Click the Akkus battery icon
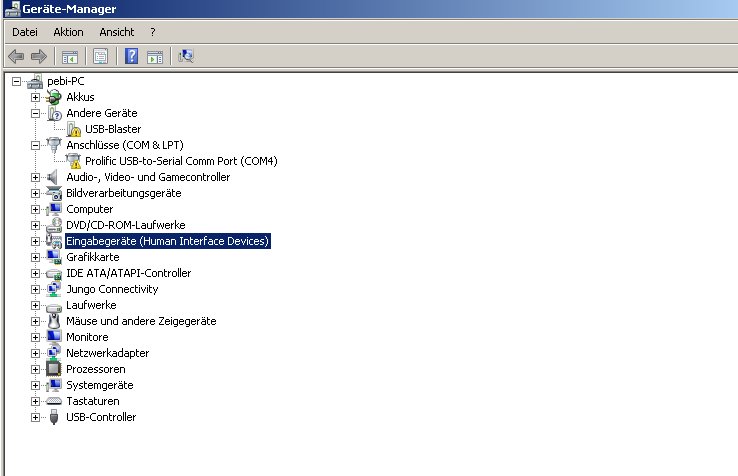 (x=54, y=97)
